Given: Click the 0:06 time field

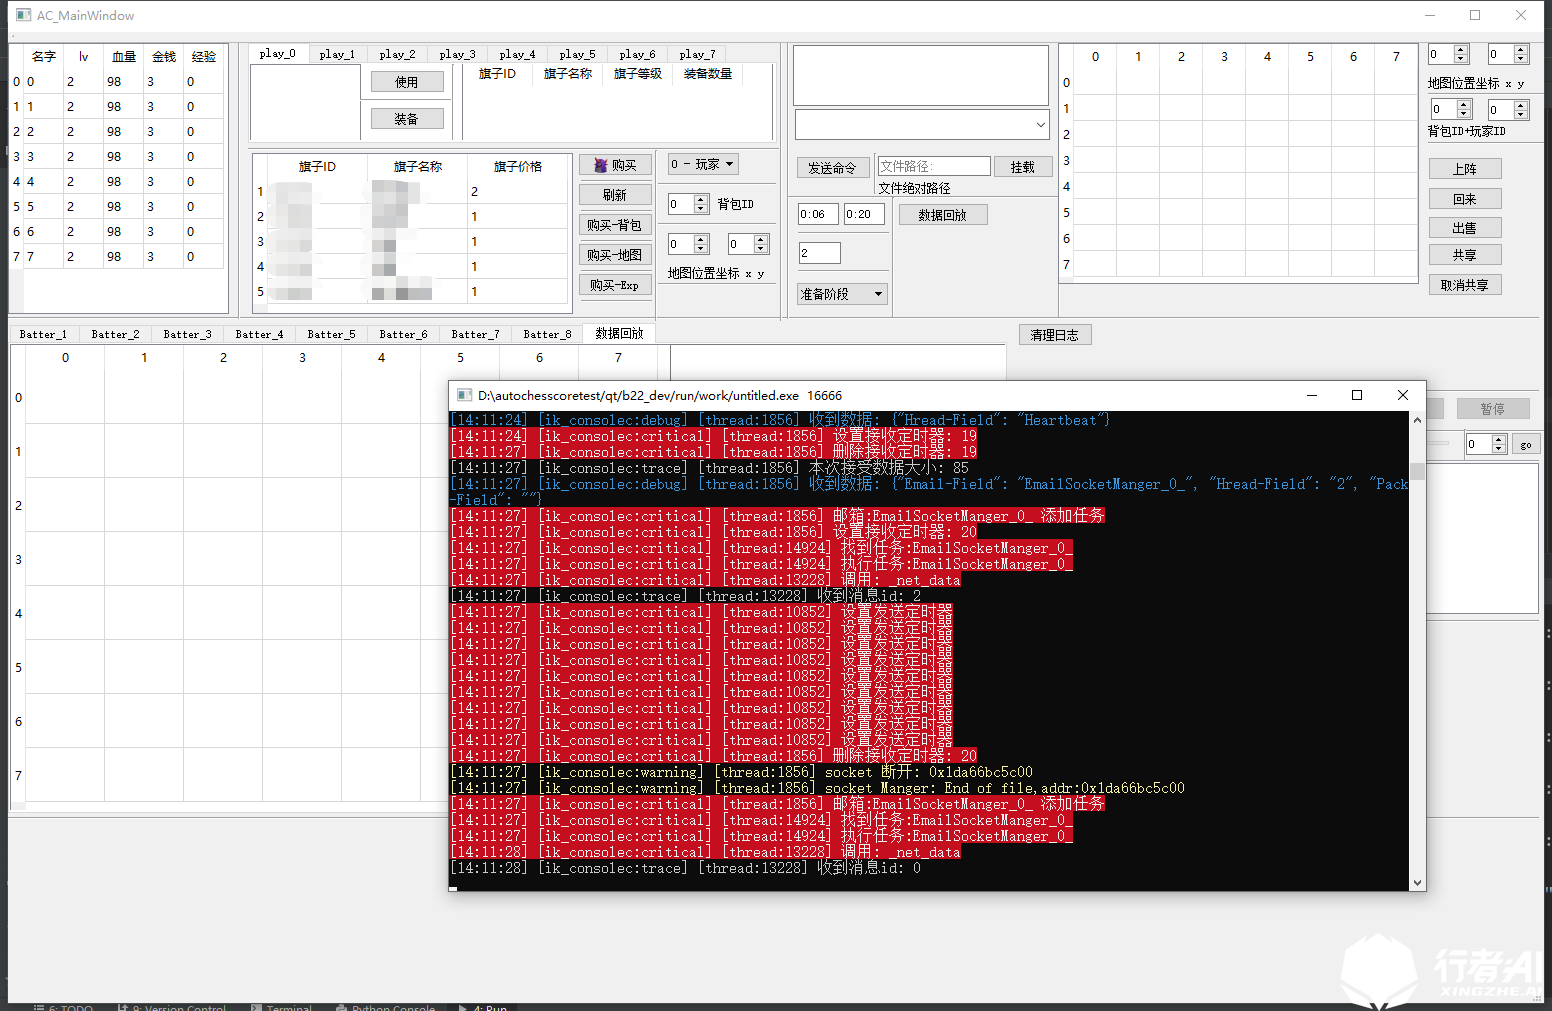Looking at the screenshot, I should click(818, 214).
